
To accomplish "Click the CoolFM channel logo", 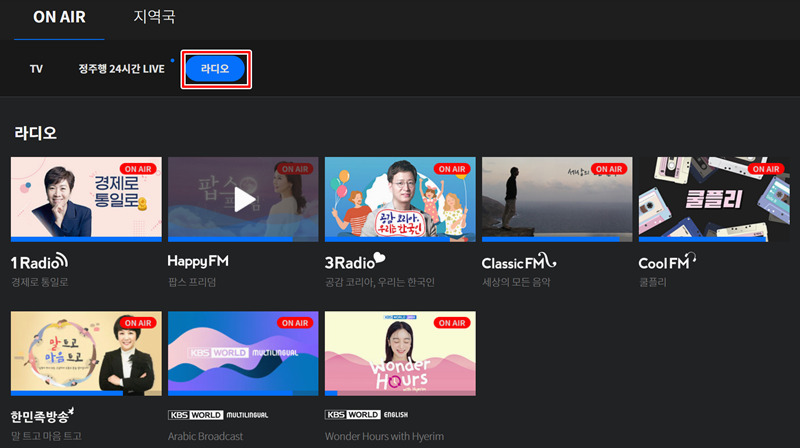I will [667, 261].
